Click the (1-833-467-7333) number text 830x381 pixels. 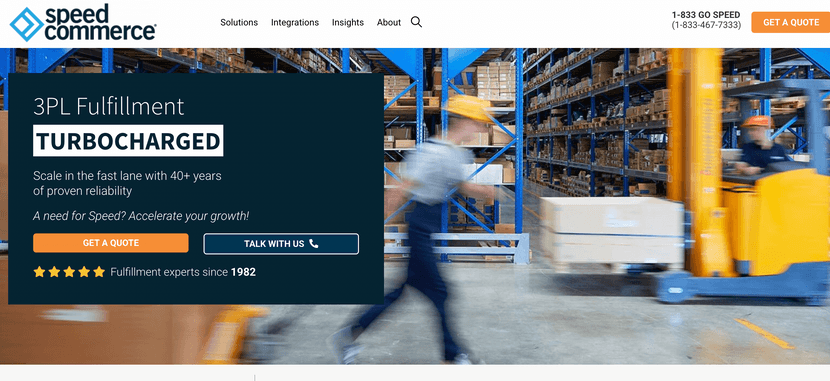706,25
